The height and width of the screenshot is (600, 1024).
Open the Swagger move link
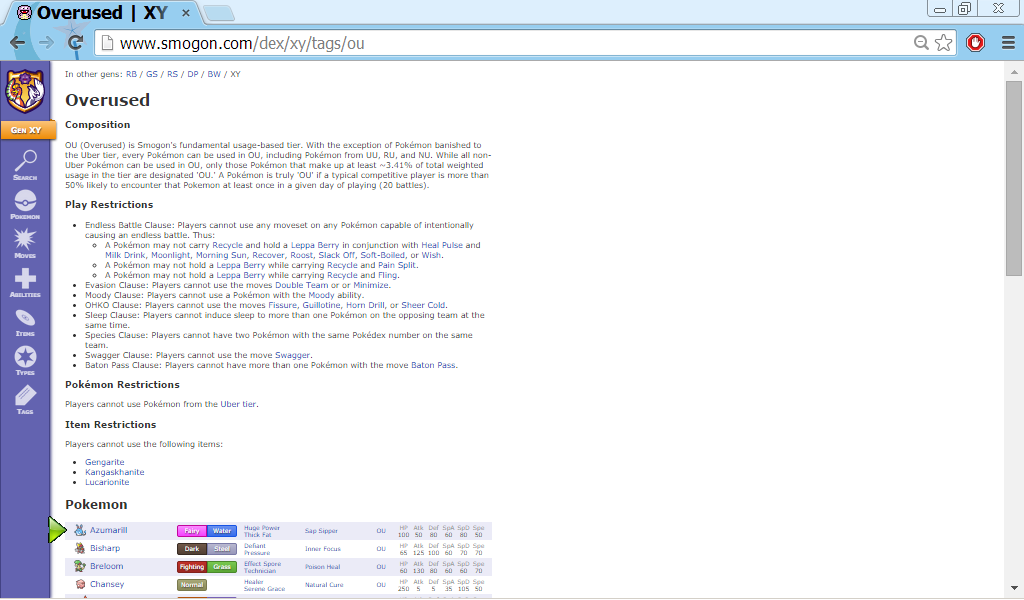tap(293, 355)
